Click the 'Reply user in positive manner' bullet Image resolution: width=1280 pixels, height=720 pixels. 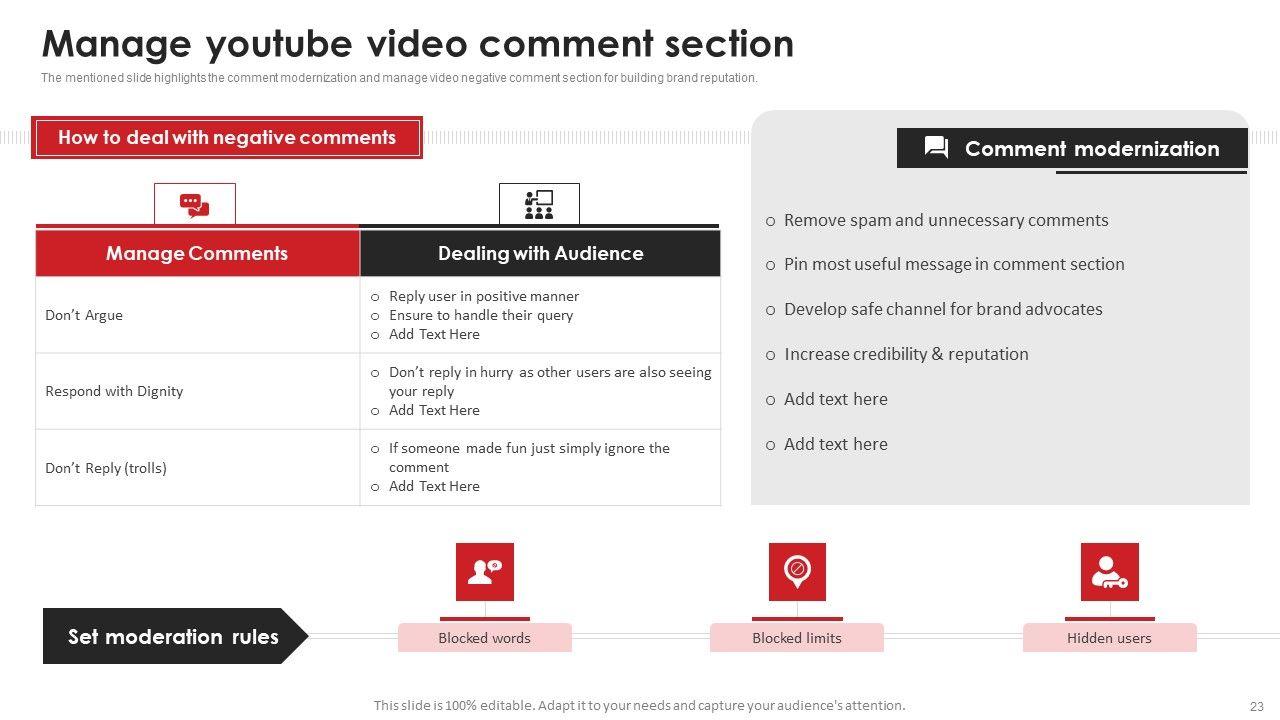coord(484,296)
